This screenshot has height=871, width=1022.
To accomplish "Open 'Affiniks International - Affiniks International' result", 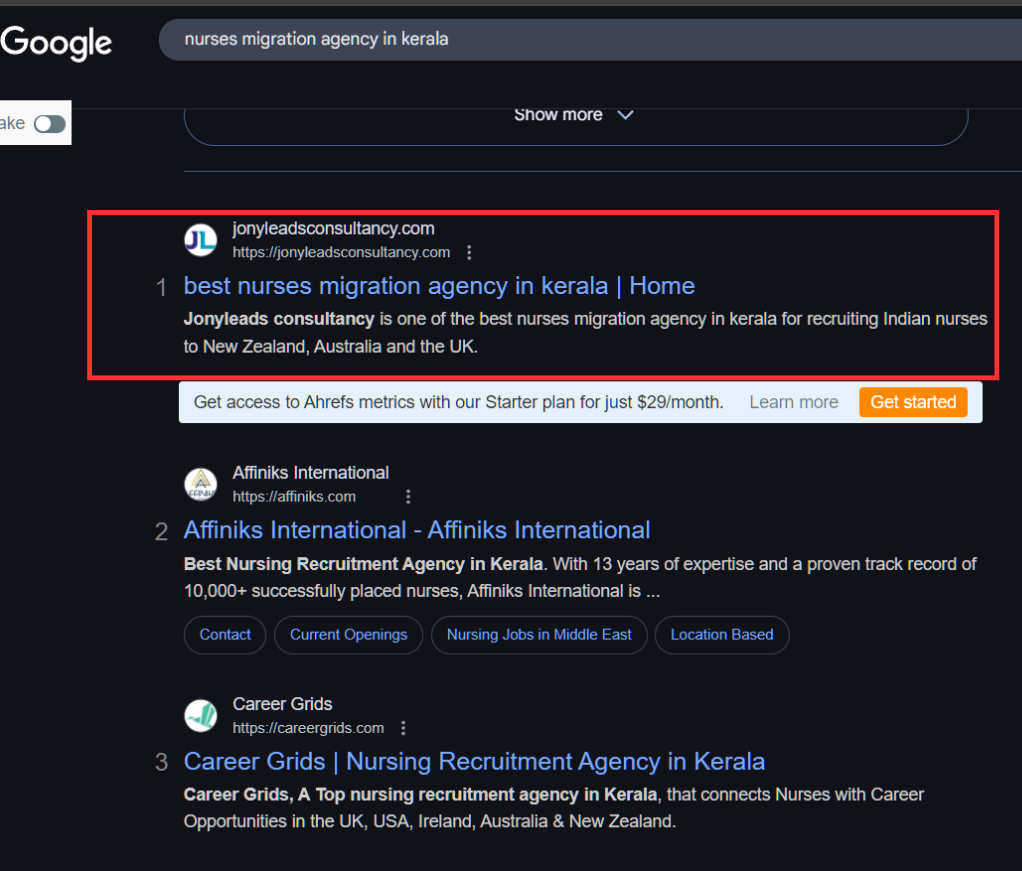I will coord(417,530).
